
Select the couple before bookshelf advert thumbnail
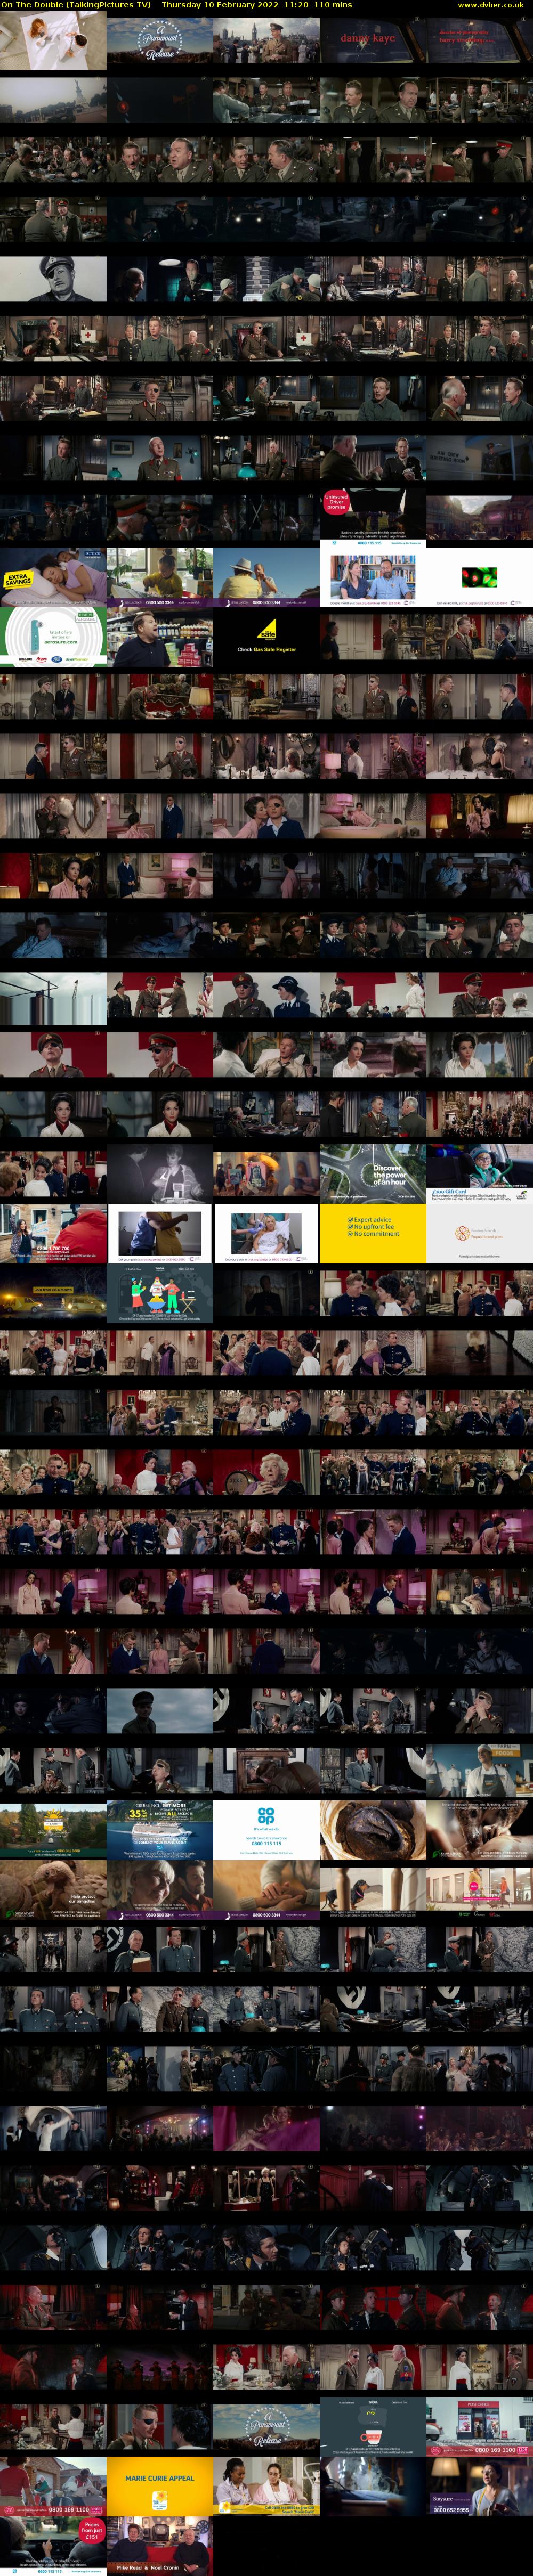[x=373, y=577]
